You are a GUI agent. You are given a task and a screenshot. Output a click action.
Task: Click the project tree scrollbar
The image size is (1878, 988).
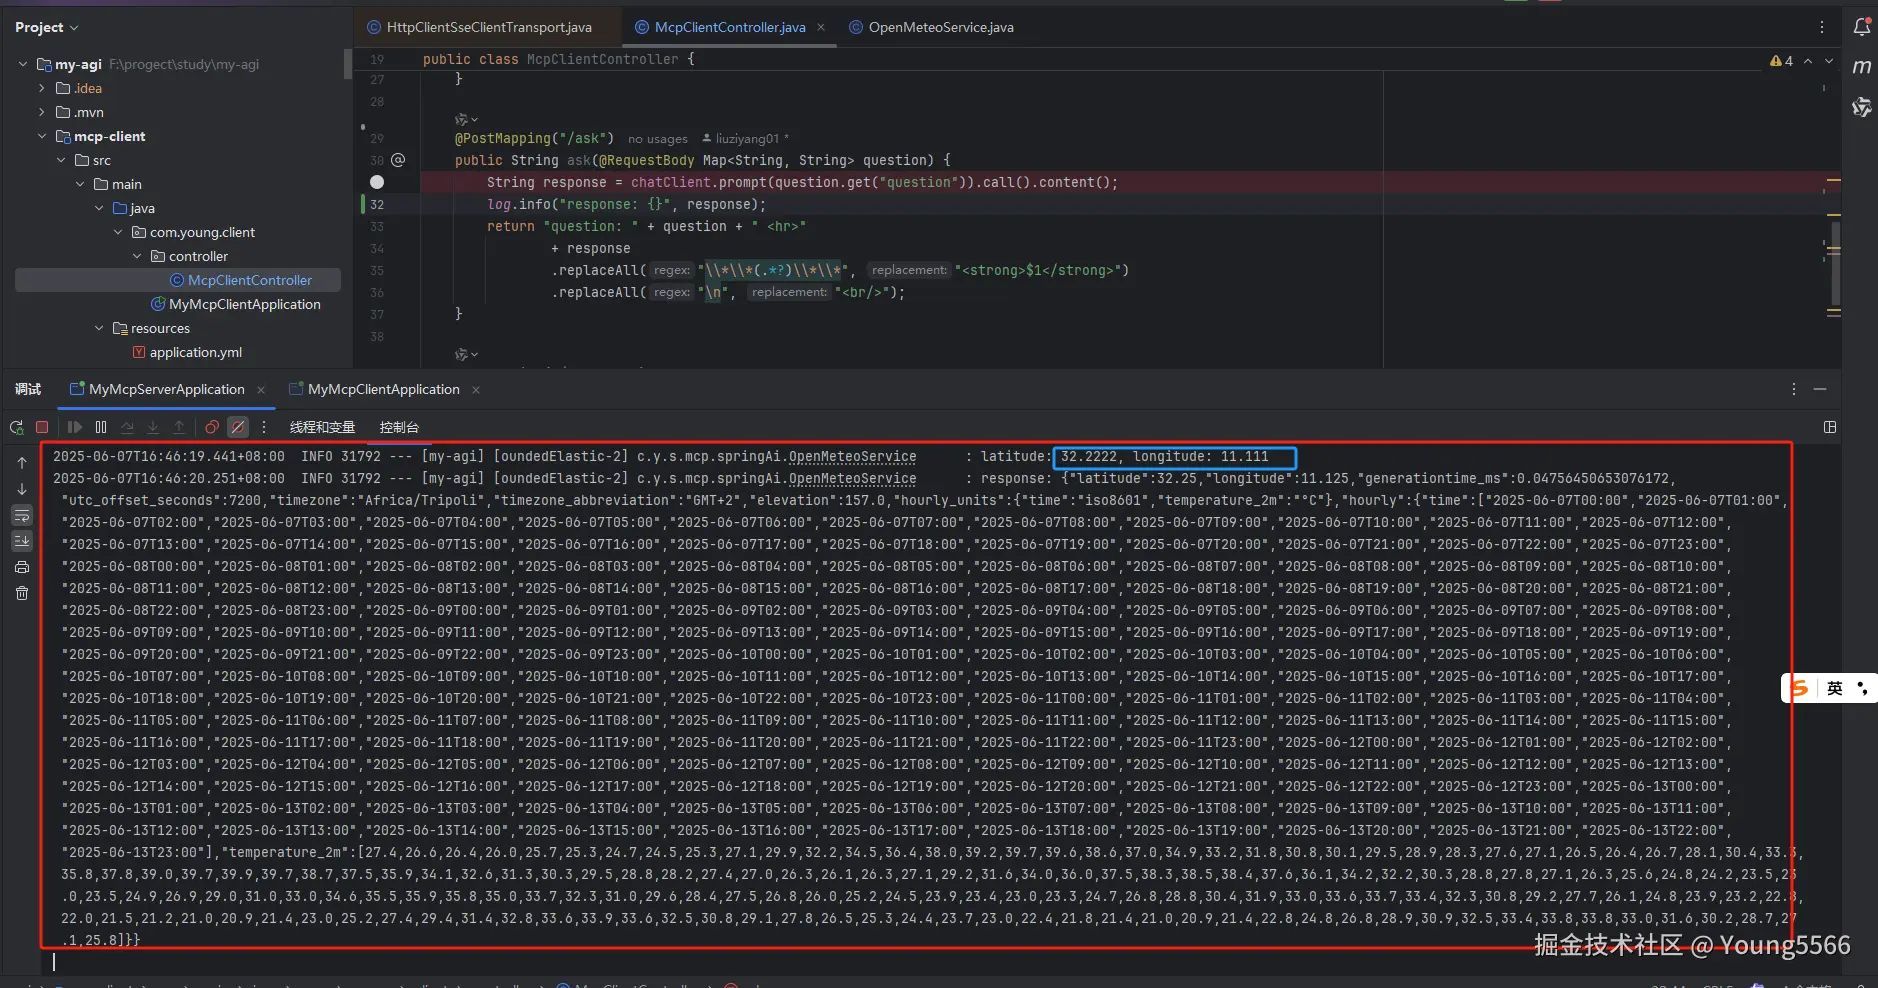click(x=348, y=64)
